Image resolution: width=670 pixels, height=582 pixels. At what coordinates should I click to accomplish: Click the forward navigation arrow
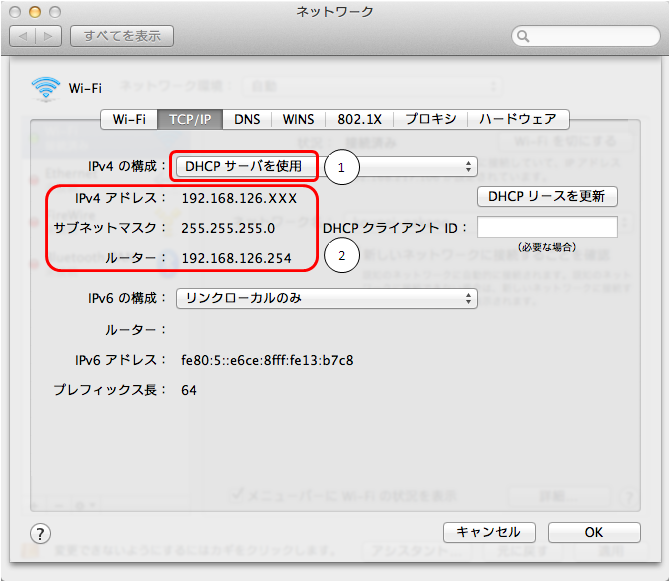point(48,36)
